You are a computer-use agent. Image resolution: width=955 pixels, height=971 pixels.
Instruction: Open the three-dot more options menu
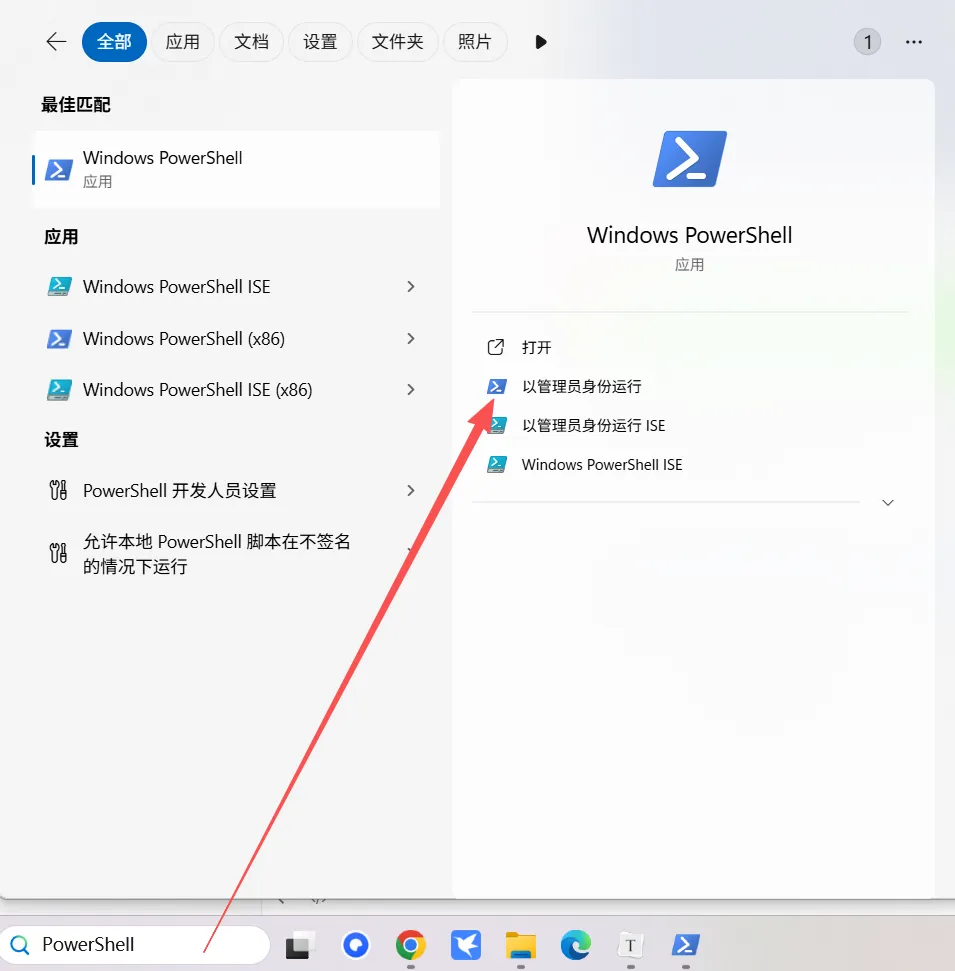point(914,42)
